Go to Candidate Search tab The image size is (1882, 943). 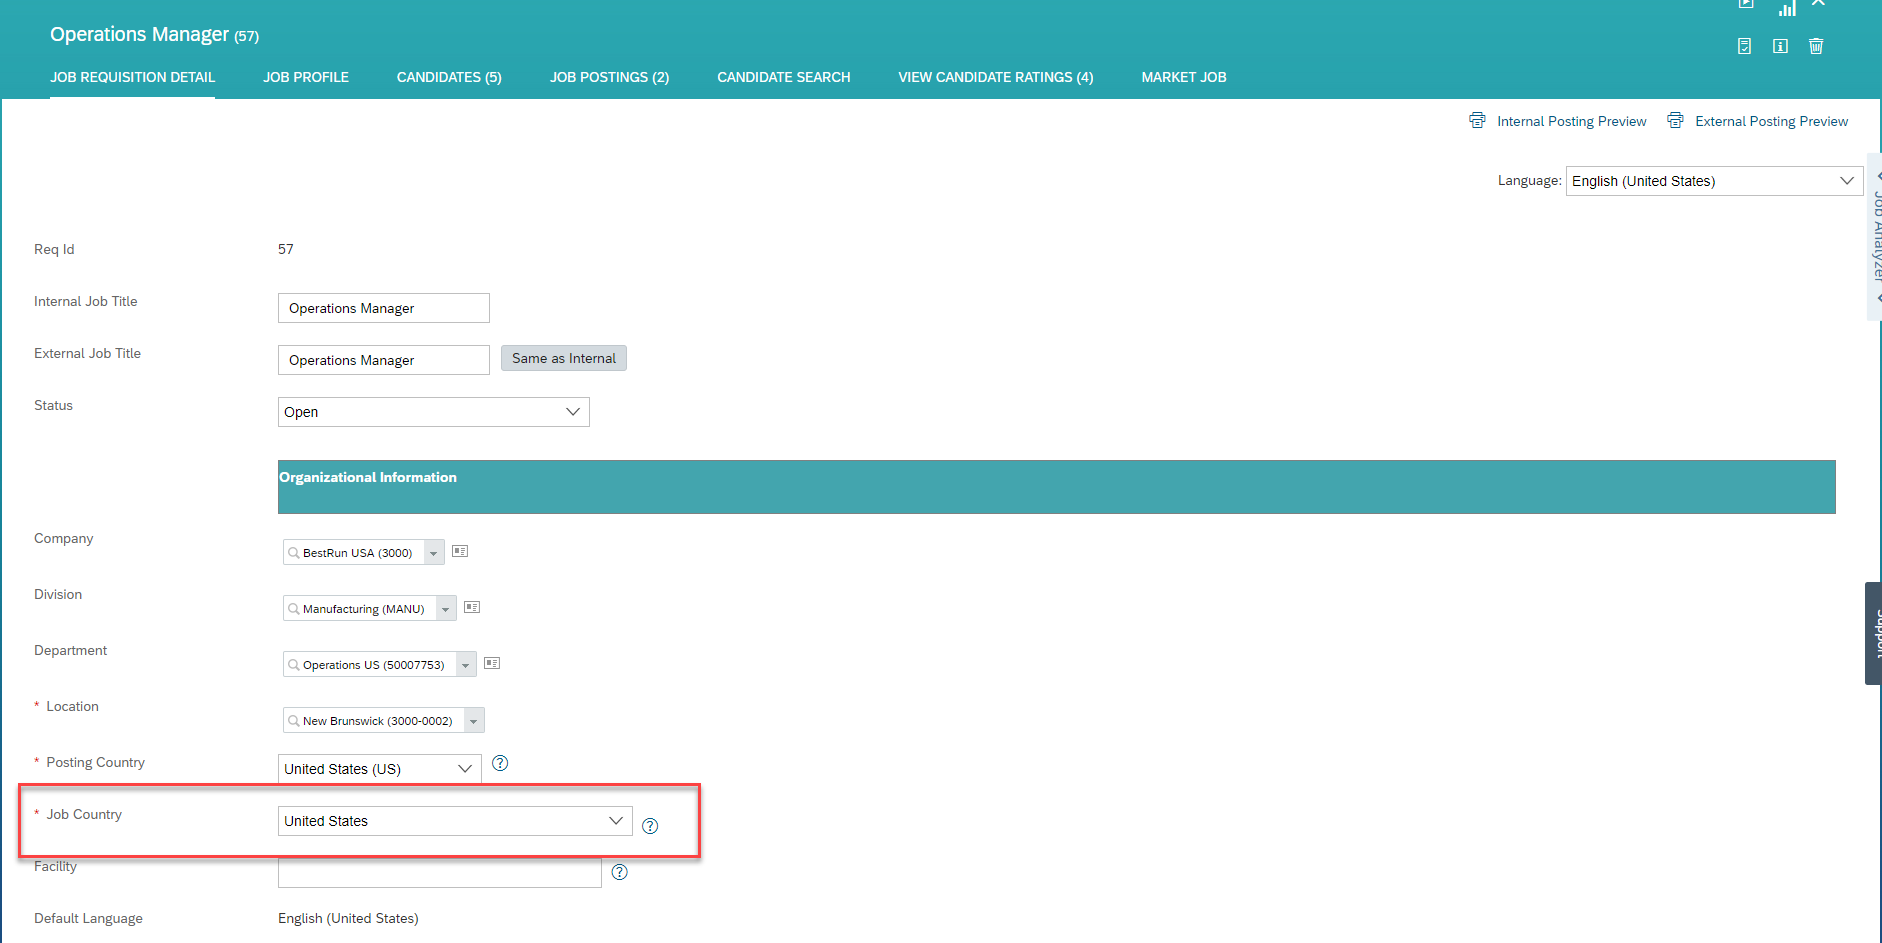tap(784, 77)
